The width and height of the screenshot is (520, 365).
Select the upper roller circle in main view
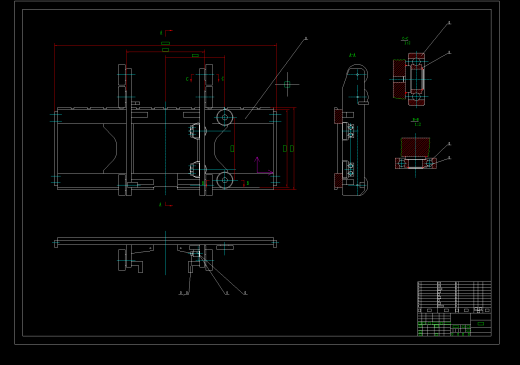(225, 117)
